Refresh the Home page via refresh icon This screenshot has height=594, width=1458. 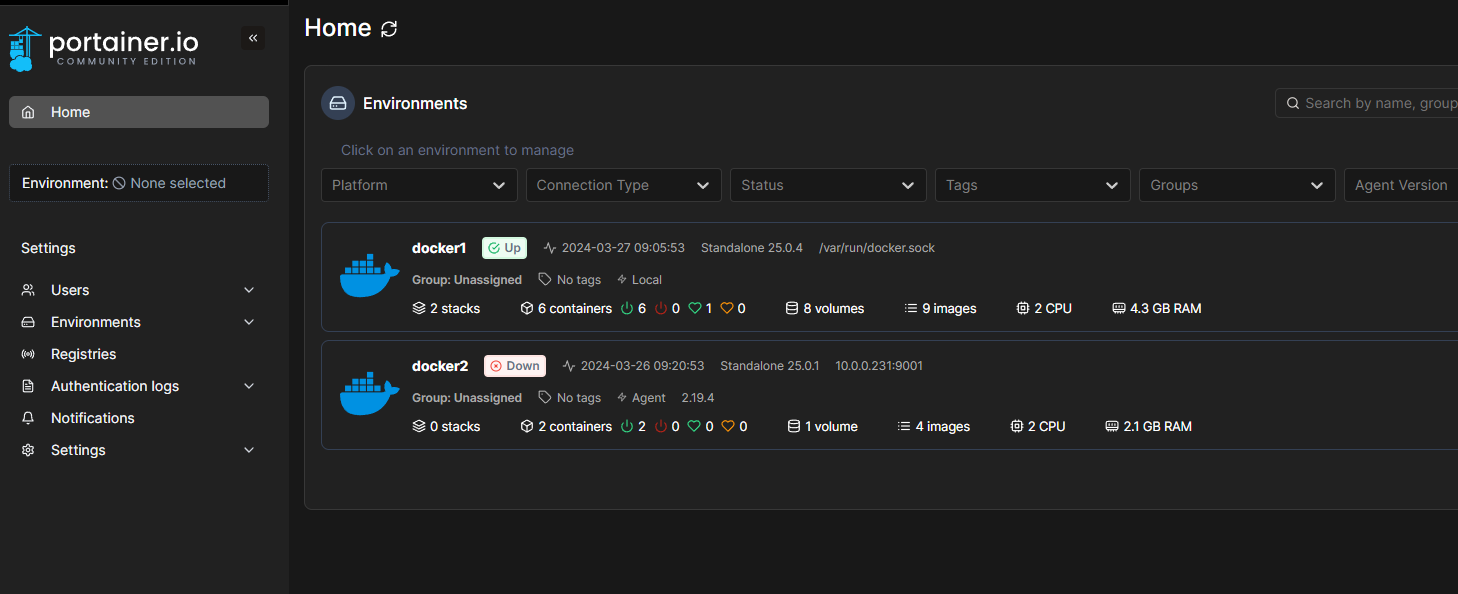389,29
